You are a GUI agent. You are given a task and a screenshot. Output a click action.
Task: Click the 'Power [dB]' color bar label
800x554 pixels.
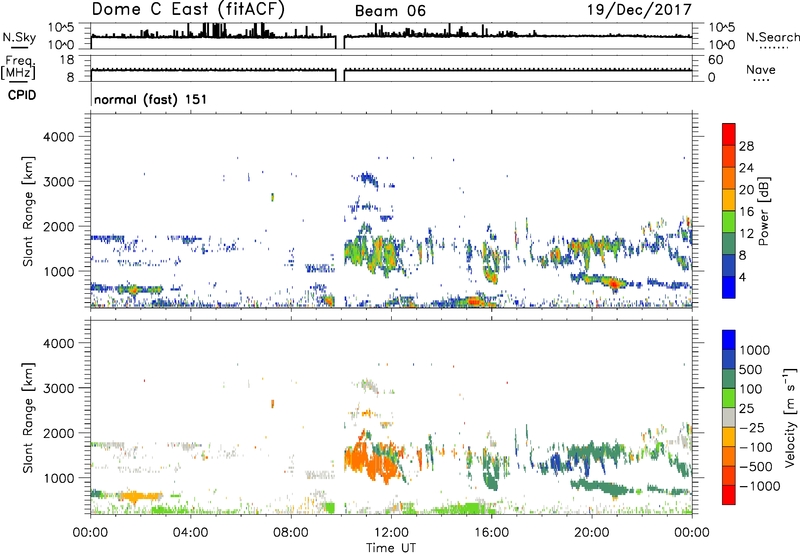[764, 211]
